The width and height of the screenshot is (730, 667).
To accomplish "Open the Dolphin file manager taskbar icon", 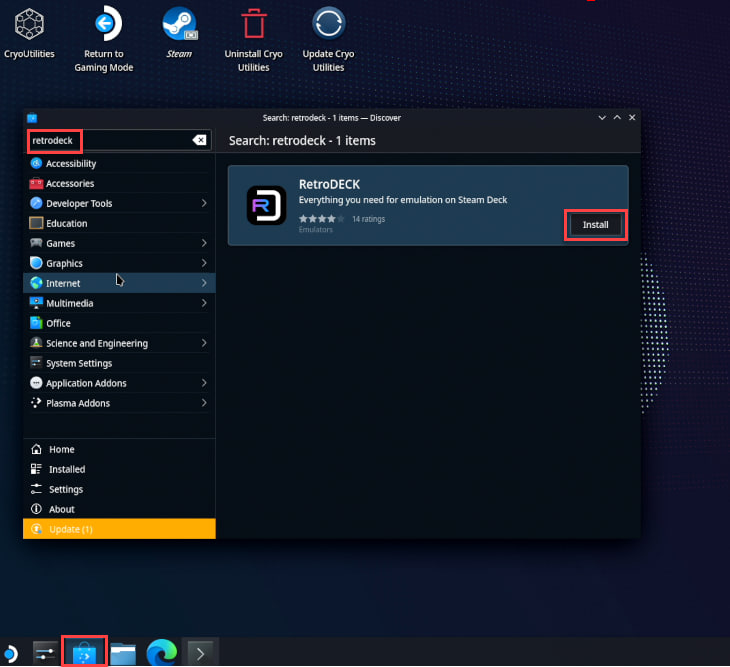I will [123, 653].
